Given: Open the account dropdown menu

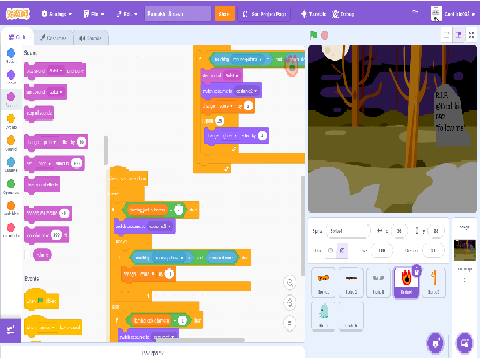Looking at the screenshot, I should coord(453,14).
